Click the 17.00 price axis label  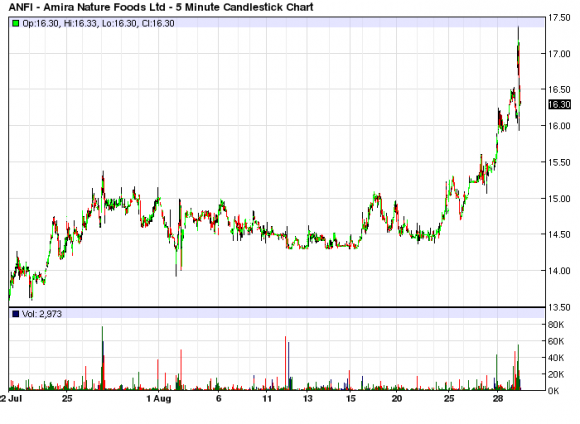coord(559,54)
